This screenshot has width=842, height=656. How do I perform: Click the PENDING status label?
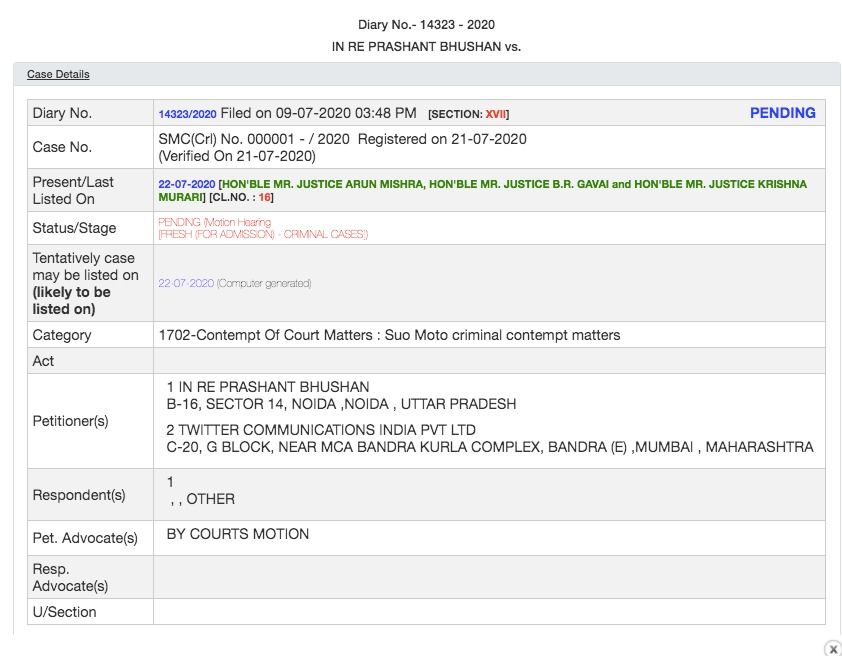782,113
